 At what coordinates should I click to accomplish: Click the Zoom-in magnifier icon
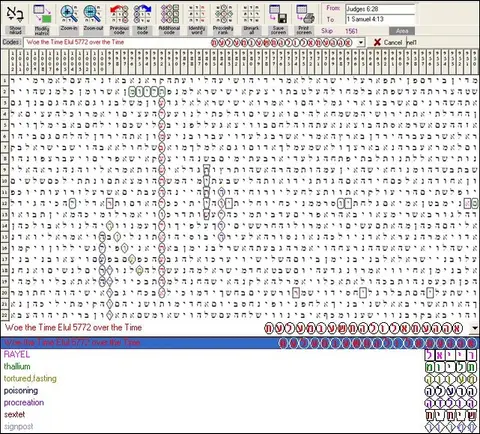coord(69,14)
